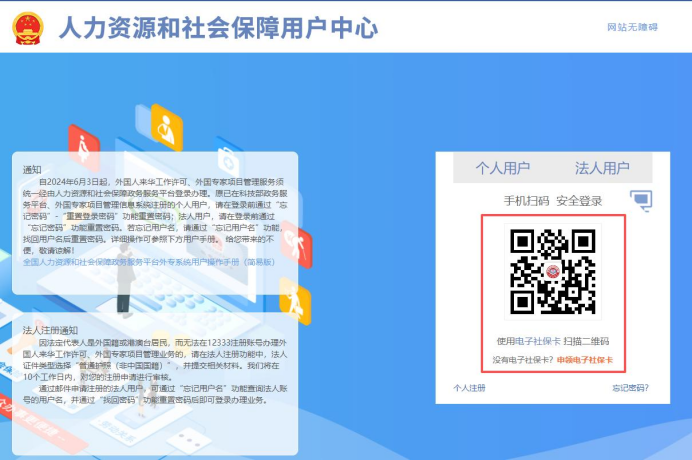Click the national emblem logo
This screenshot has width=692, height=460.
coord(27,28)
